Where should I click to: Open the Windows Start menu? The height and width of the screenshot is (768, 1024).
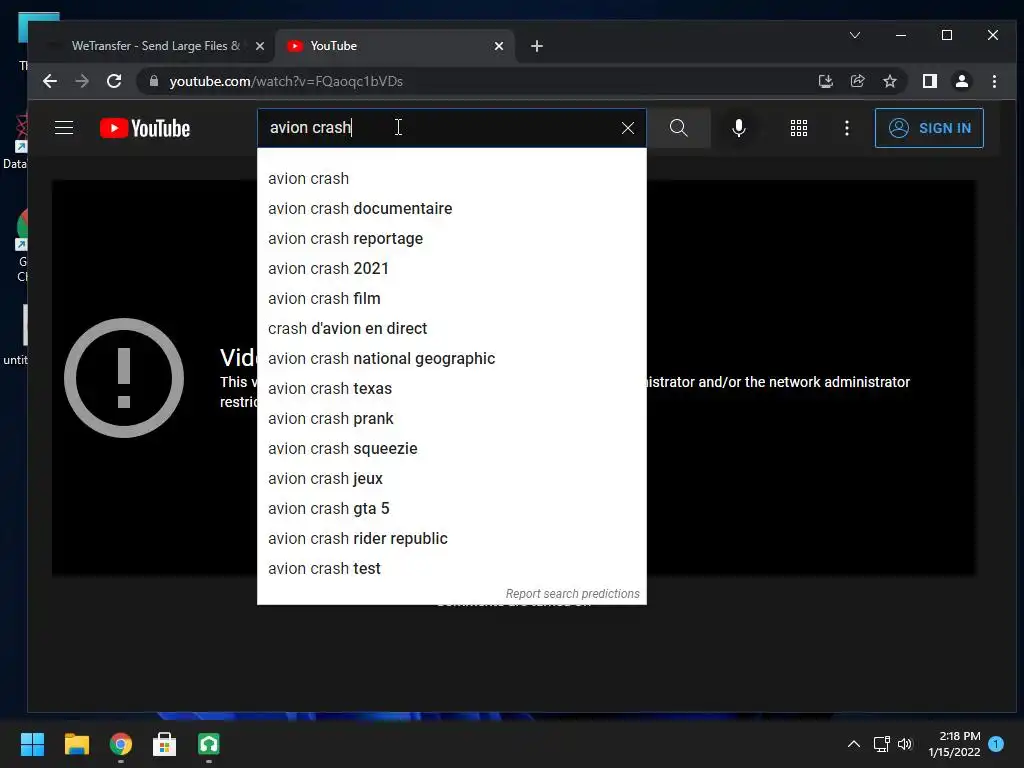click(32, 744)
